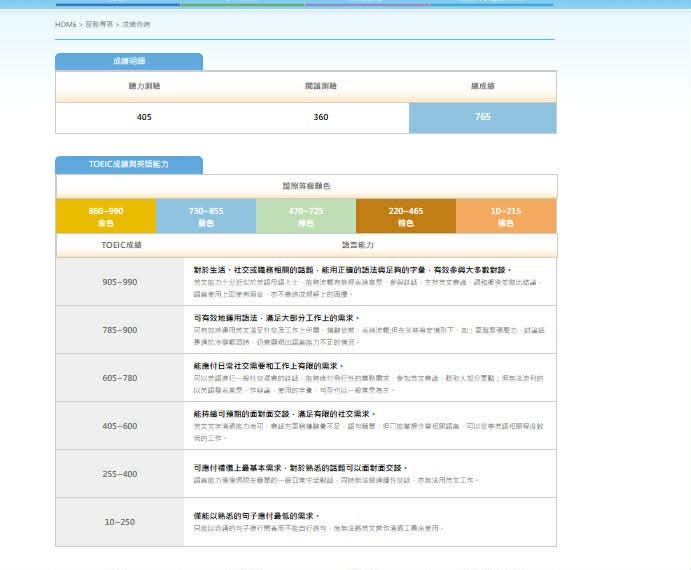
Task: Click the 10~250 score range row
Action: pos(120,521)
